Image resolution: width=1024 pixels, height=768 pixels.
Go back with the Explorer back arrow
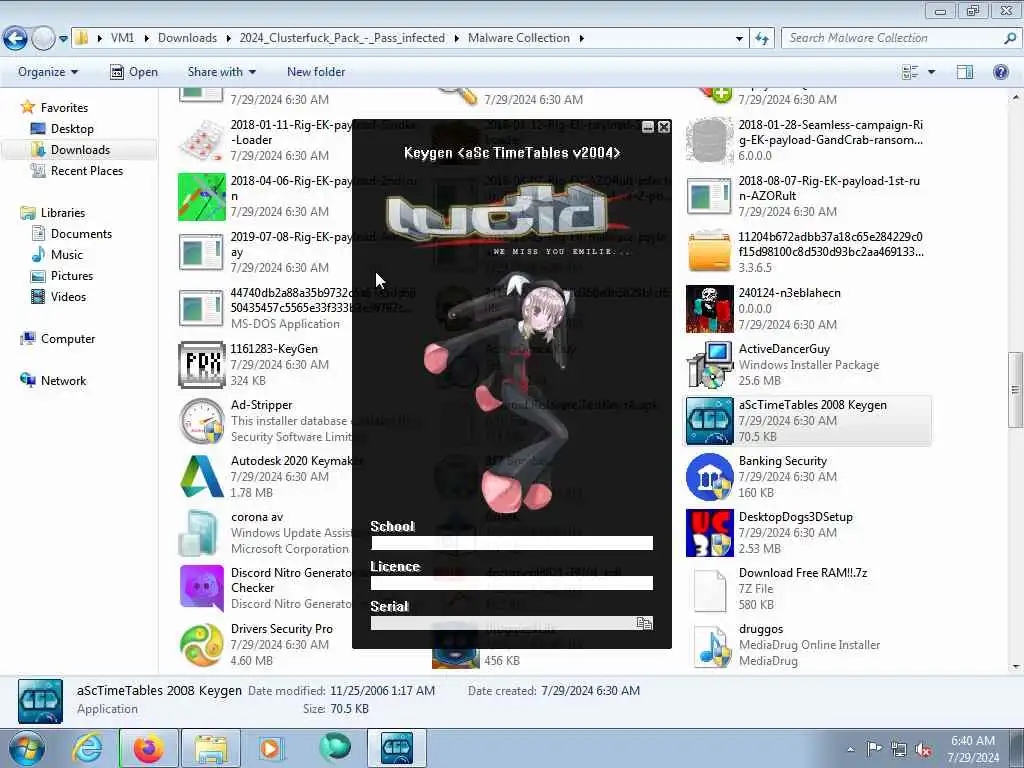pyautogui.click(x=15, y=39)
